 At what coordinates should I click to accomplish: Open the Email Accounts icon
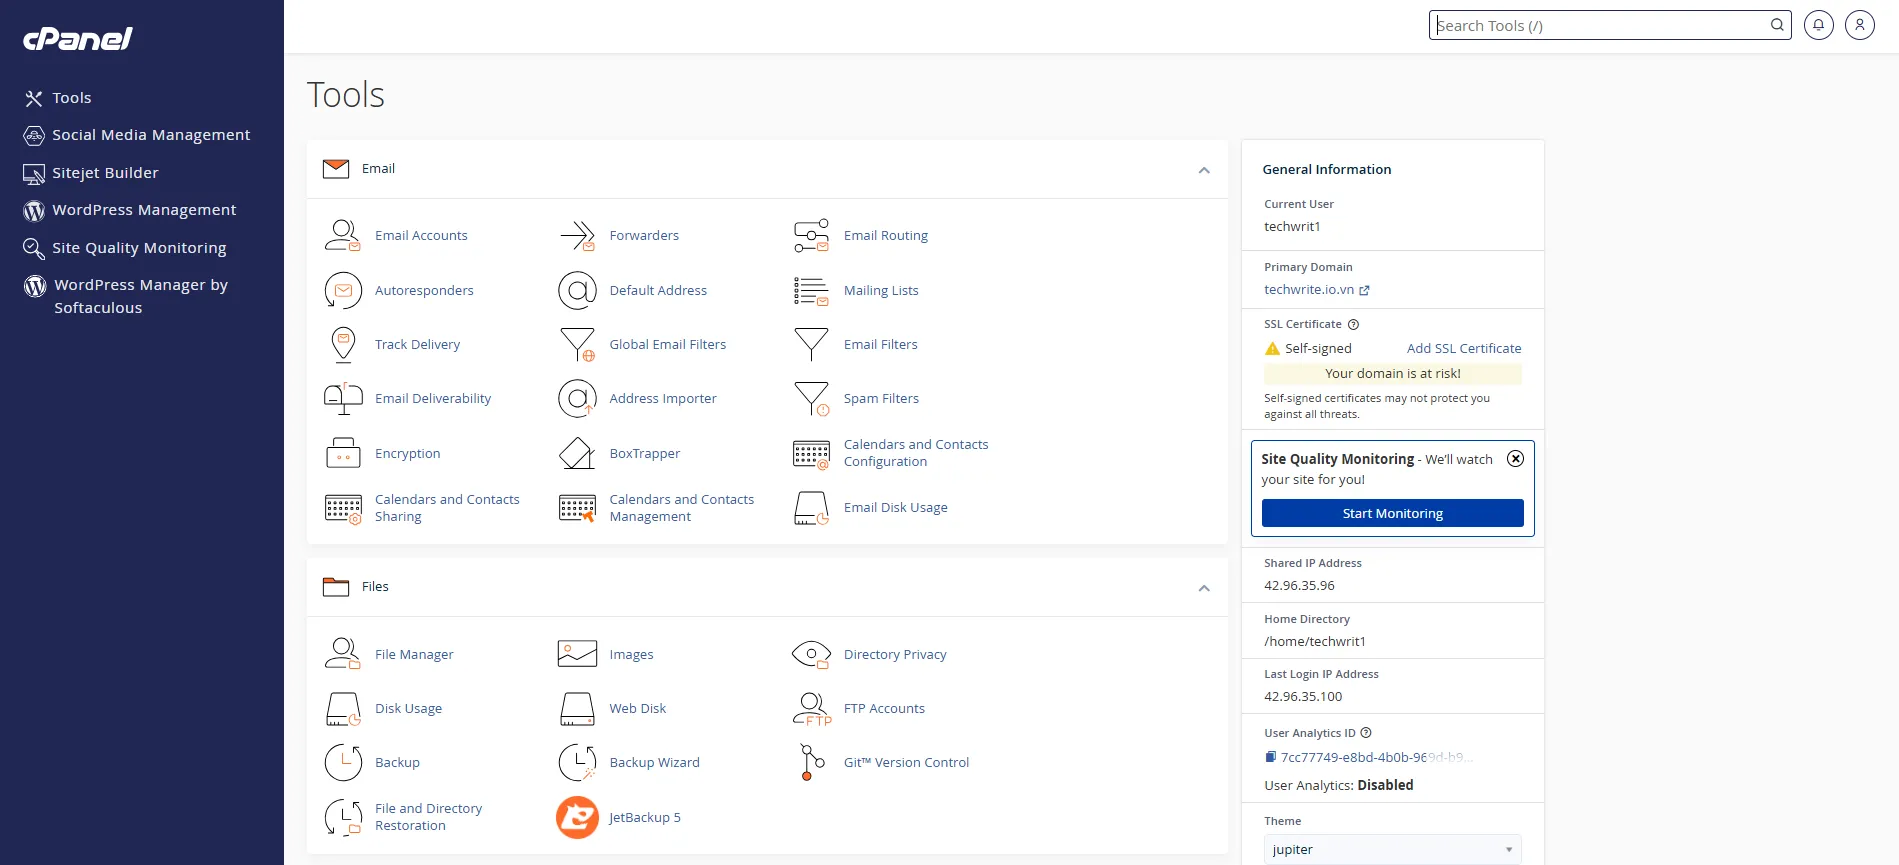click(x=343, y=235)
